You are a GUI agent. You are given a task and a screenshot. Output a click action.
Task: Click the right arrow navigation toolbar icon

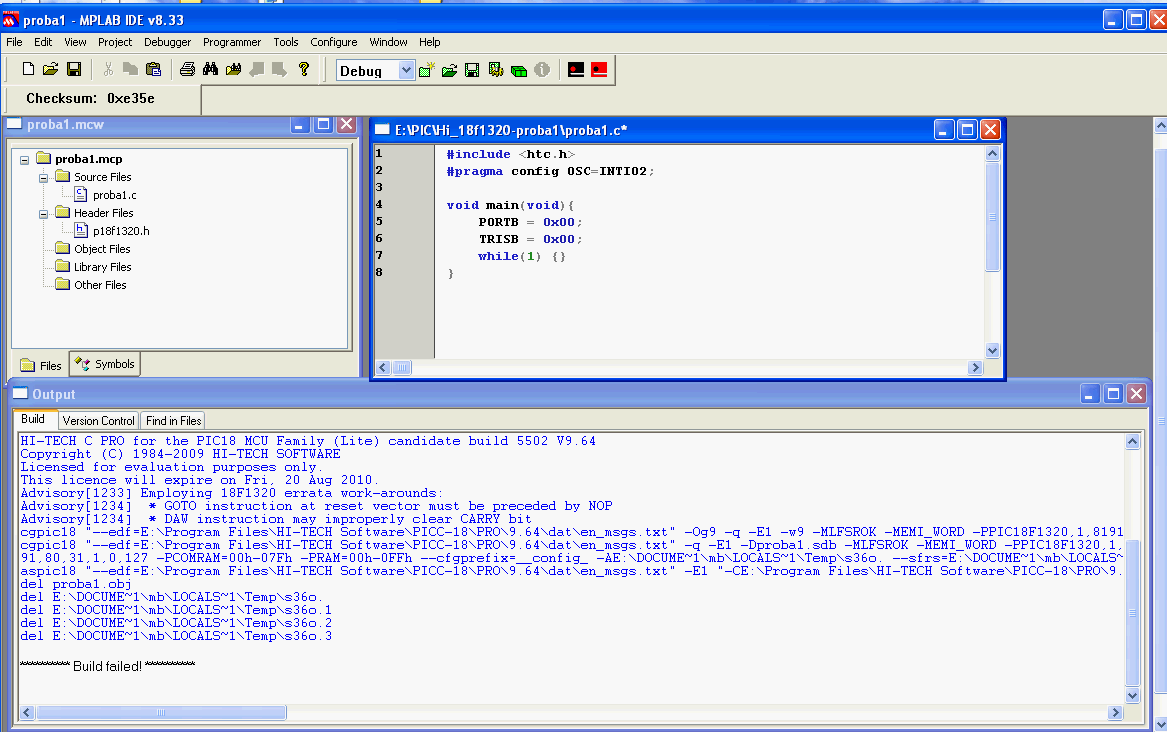tap(280, 69)
